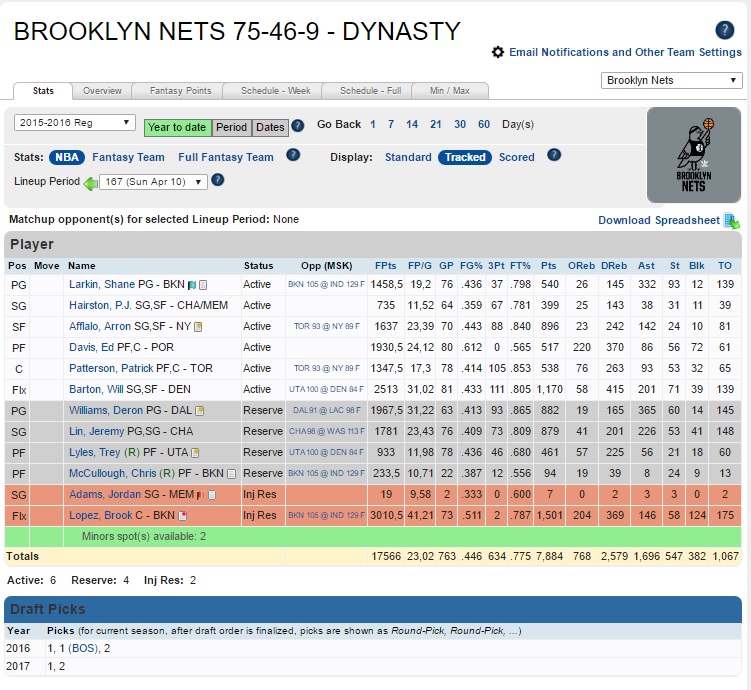
Task: Go back 7 days
Action: click(391, 124)
